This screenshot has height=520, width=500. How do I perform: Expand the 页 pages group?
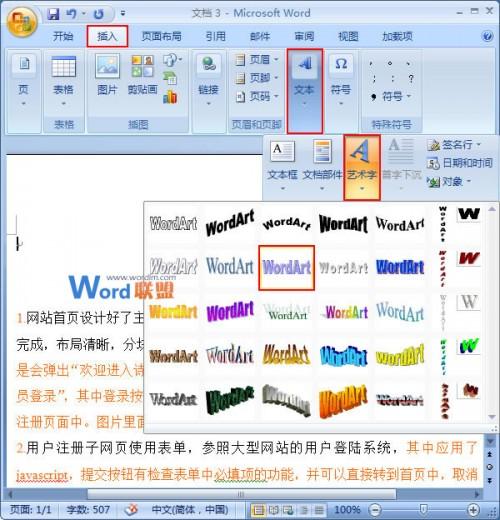[24, 80]
